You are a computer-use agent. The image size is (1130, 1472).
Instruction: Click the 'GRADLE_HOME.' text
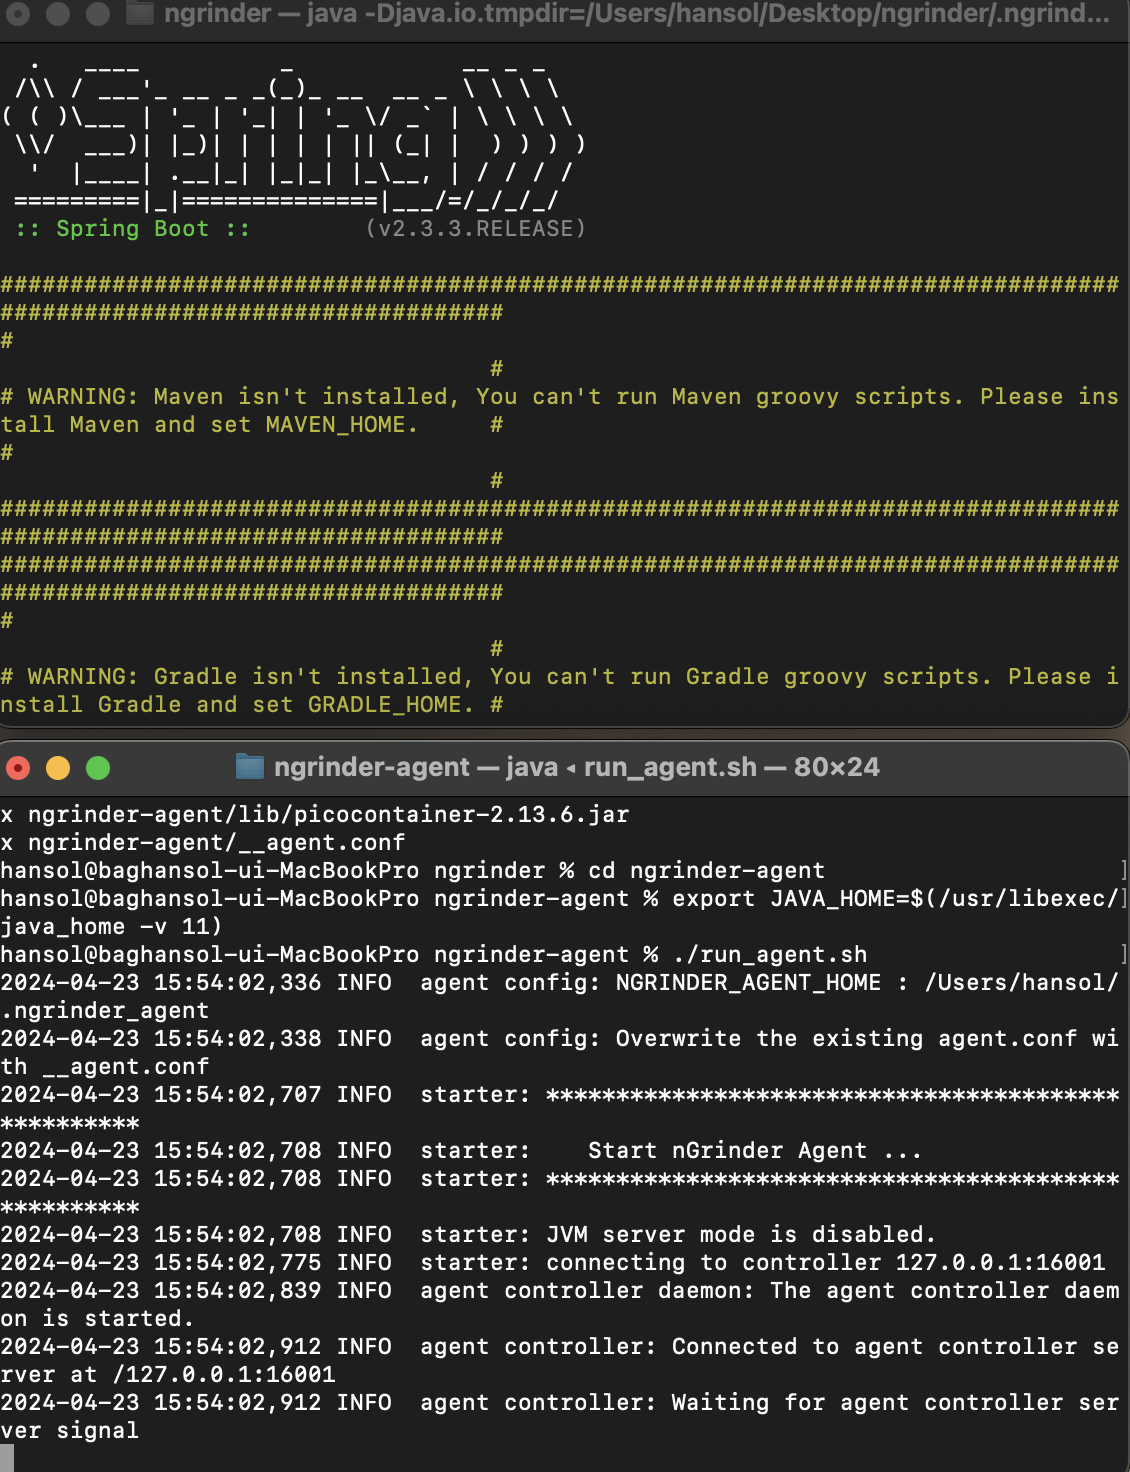pos(390,705)
